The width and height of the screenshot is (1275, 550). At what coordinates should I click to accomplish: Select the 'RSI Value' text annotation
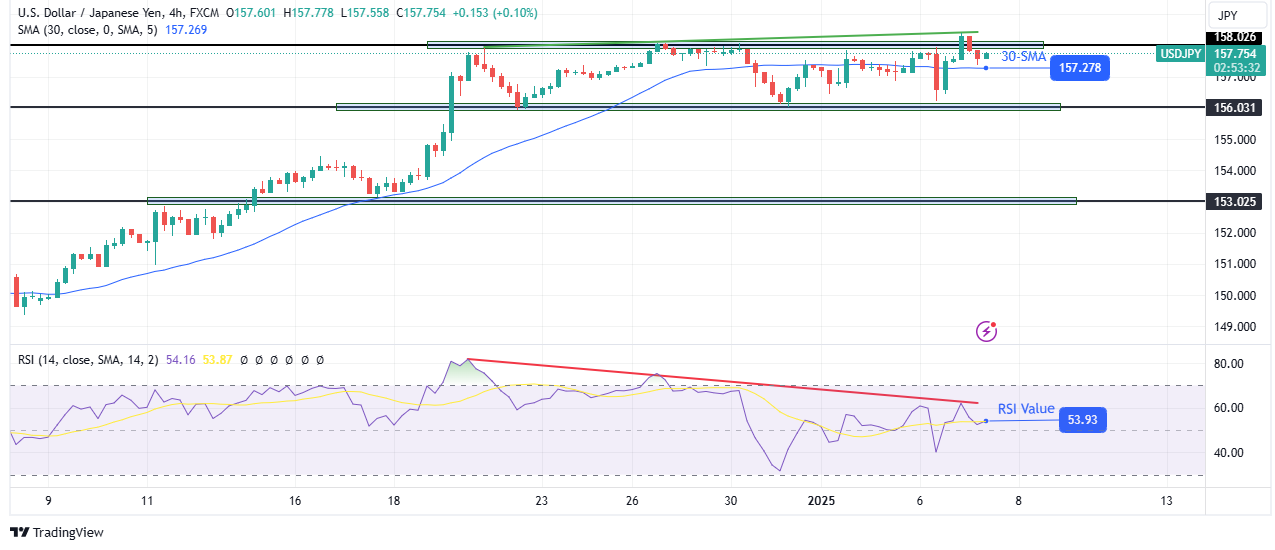(1026, 408)
